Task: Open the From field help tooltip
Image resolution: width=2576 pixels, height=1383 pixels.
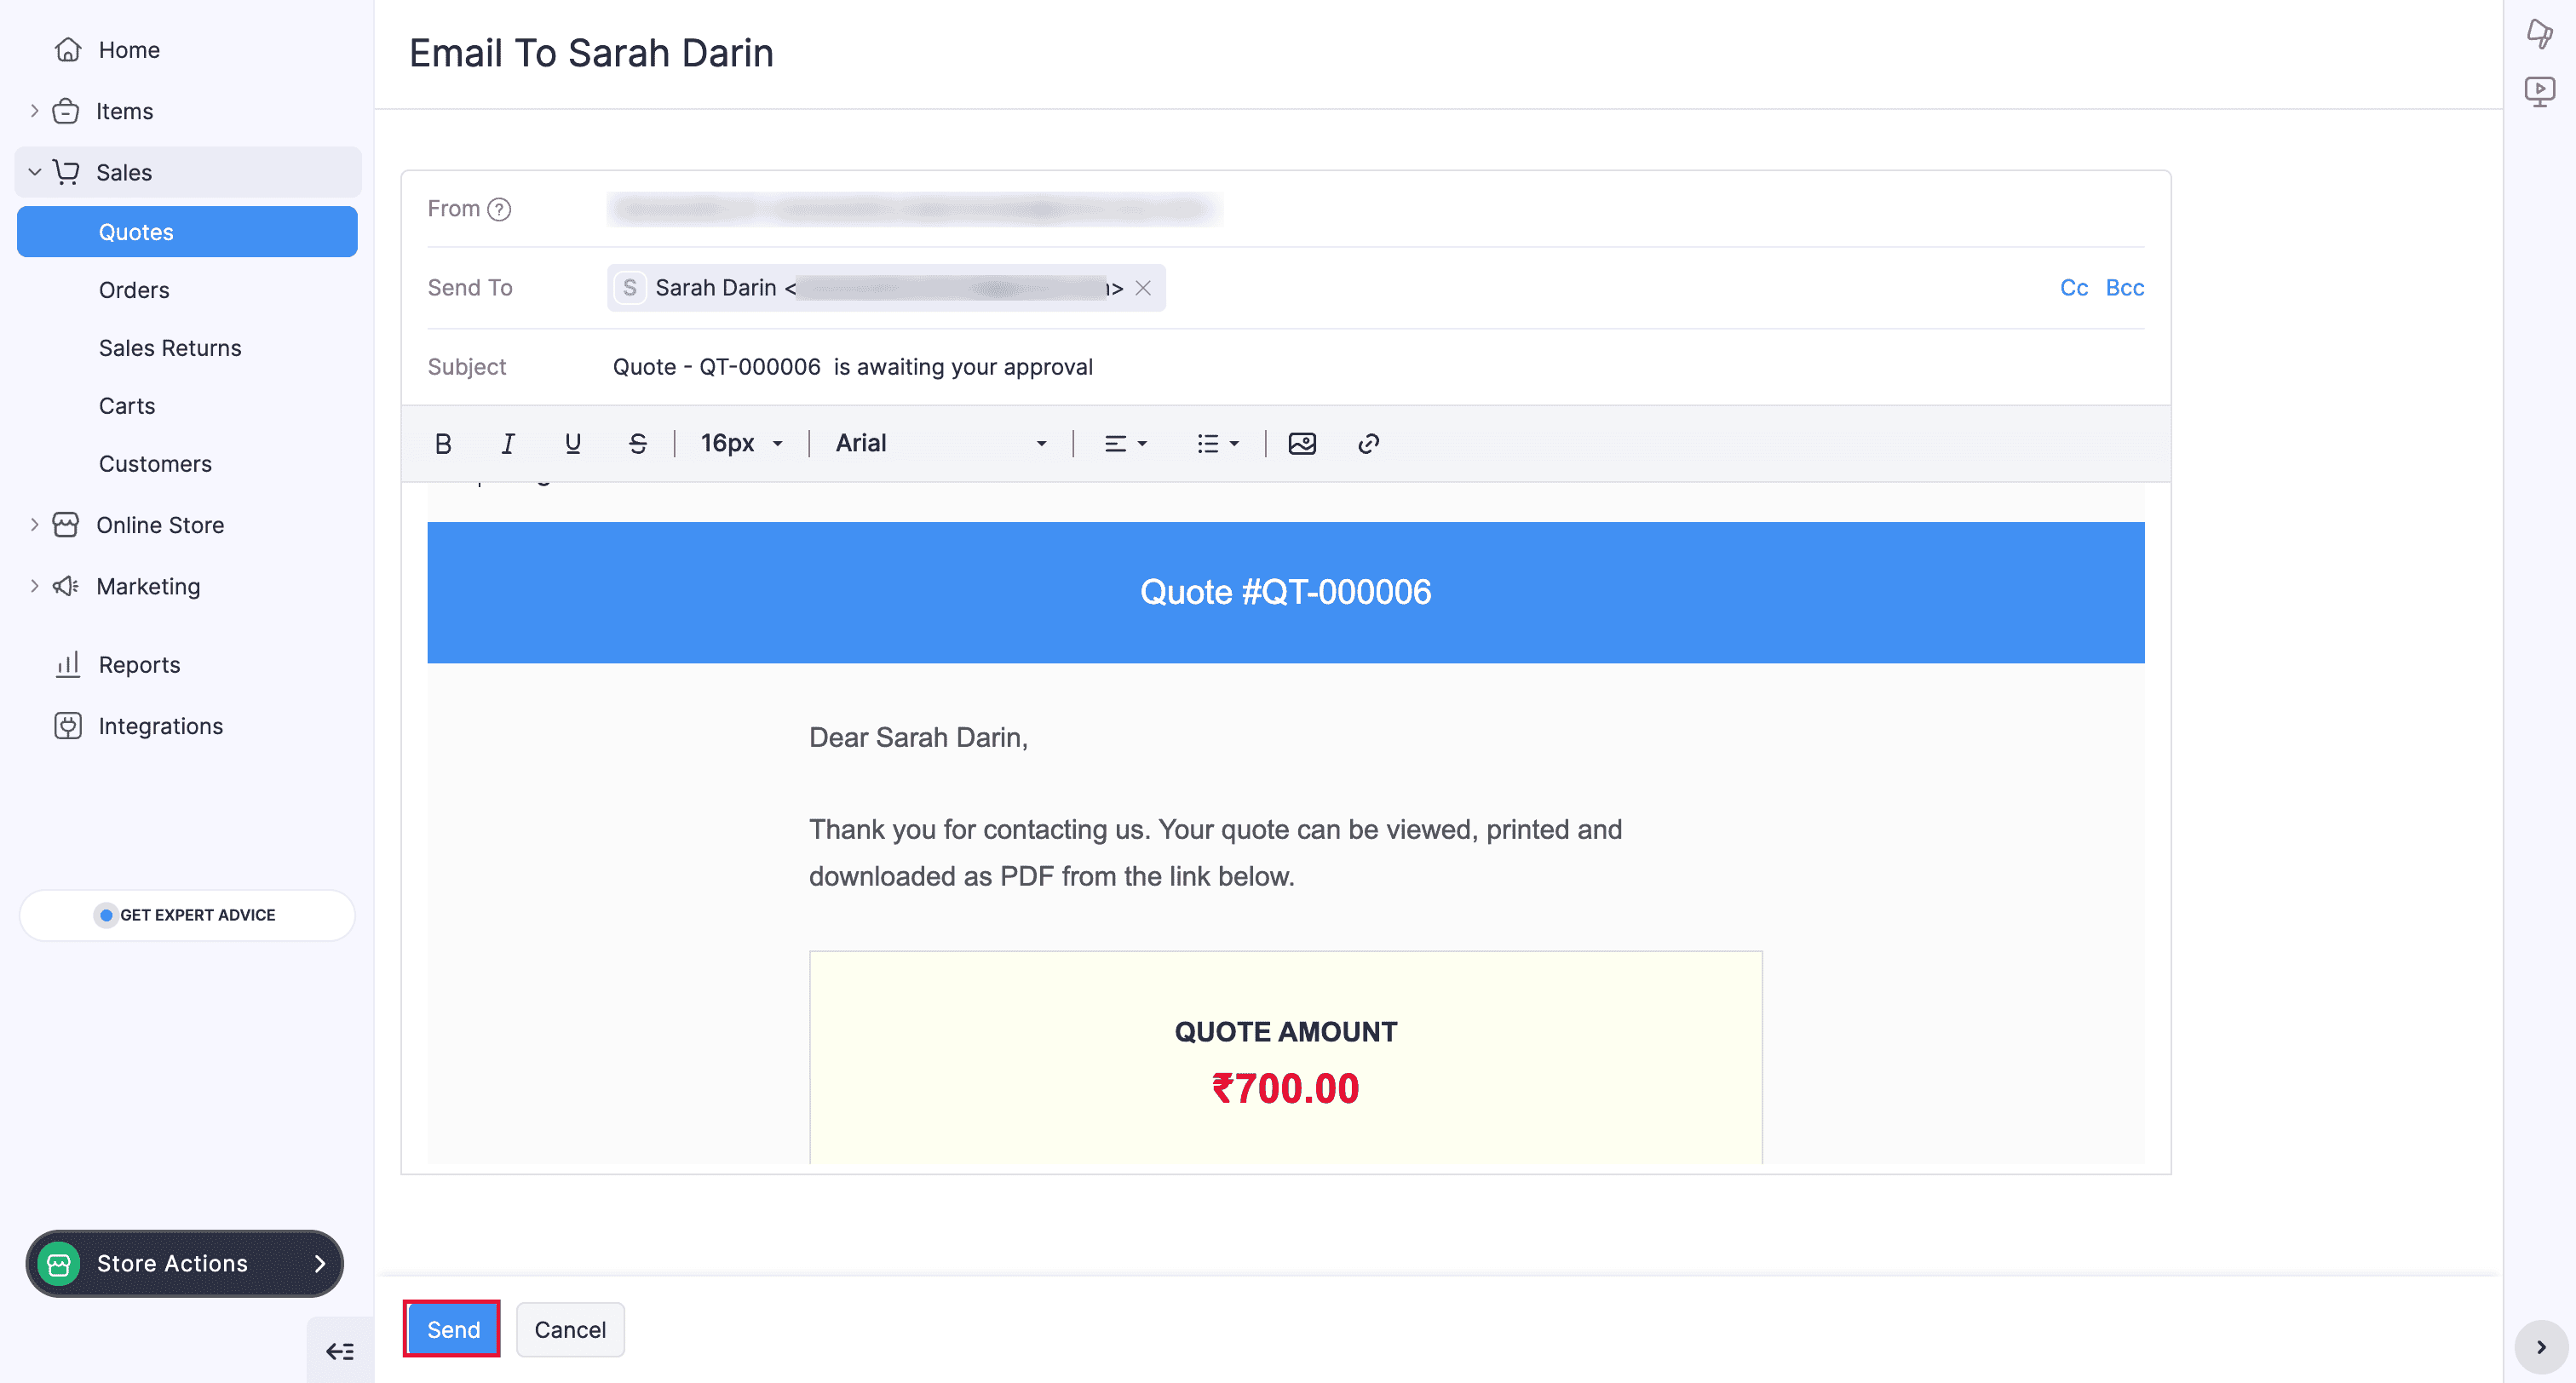Action: click(498, 209)
